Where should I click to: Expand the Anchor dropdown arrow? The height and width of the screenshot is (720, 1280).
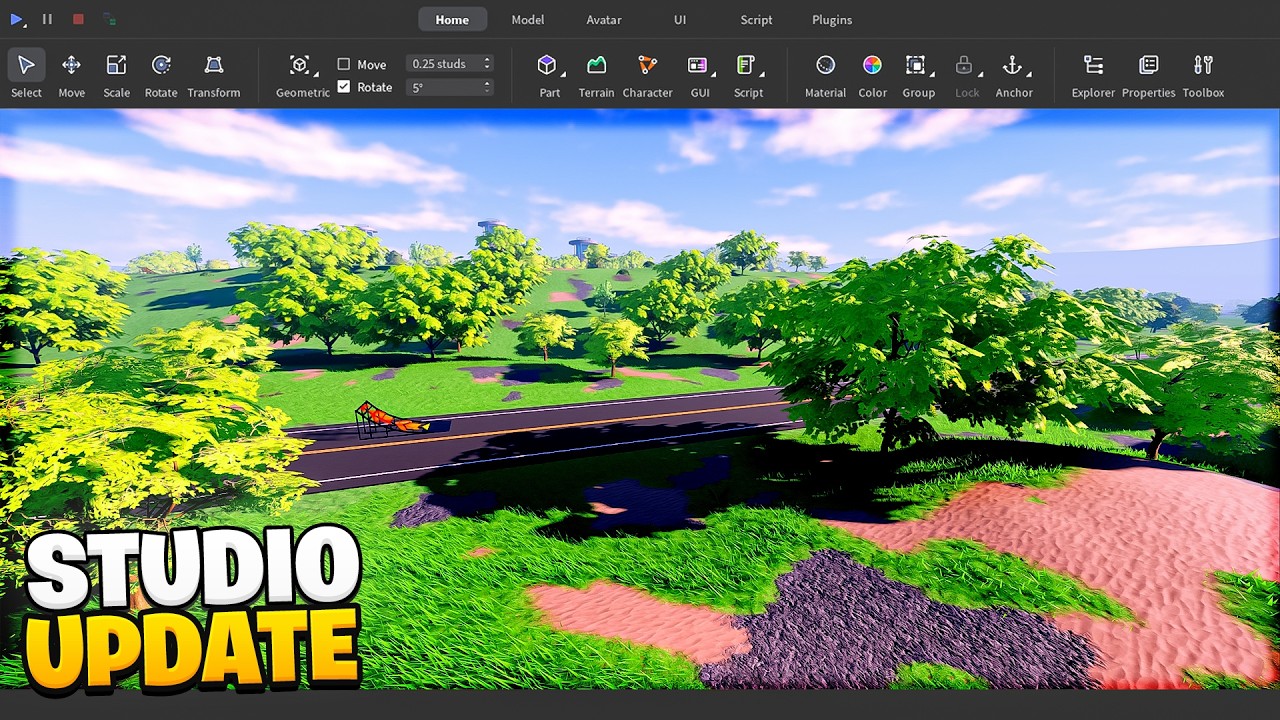1029,74
